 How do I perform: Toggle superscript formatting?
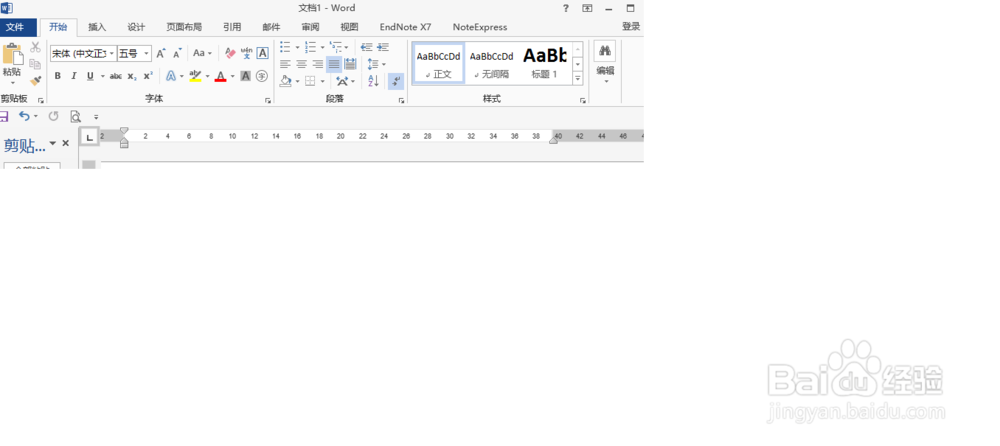[147, 76]
